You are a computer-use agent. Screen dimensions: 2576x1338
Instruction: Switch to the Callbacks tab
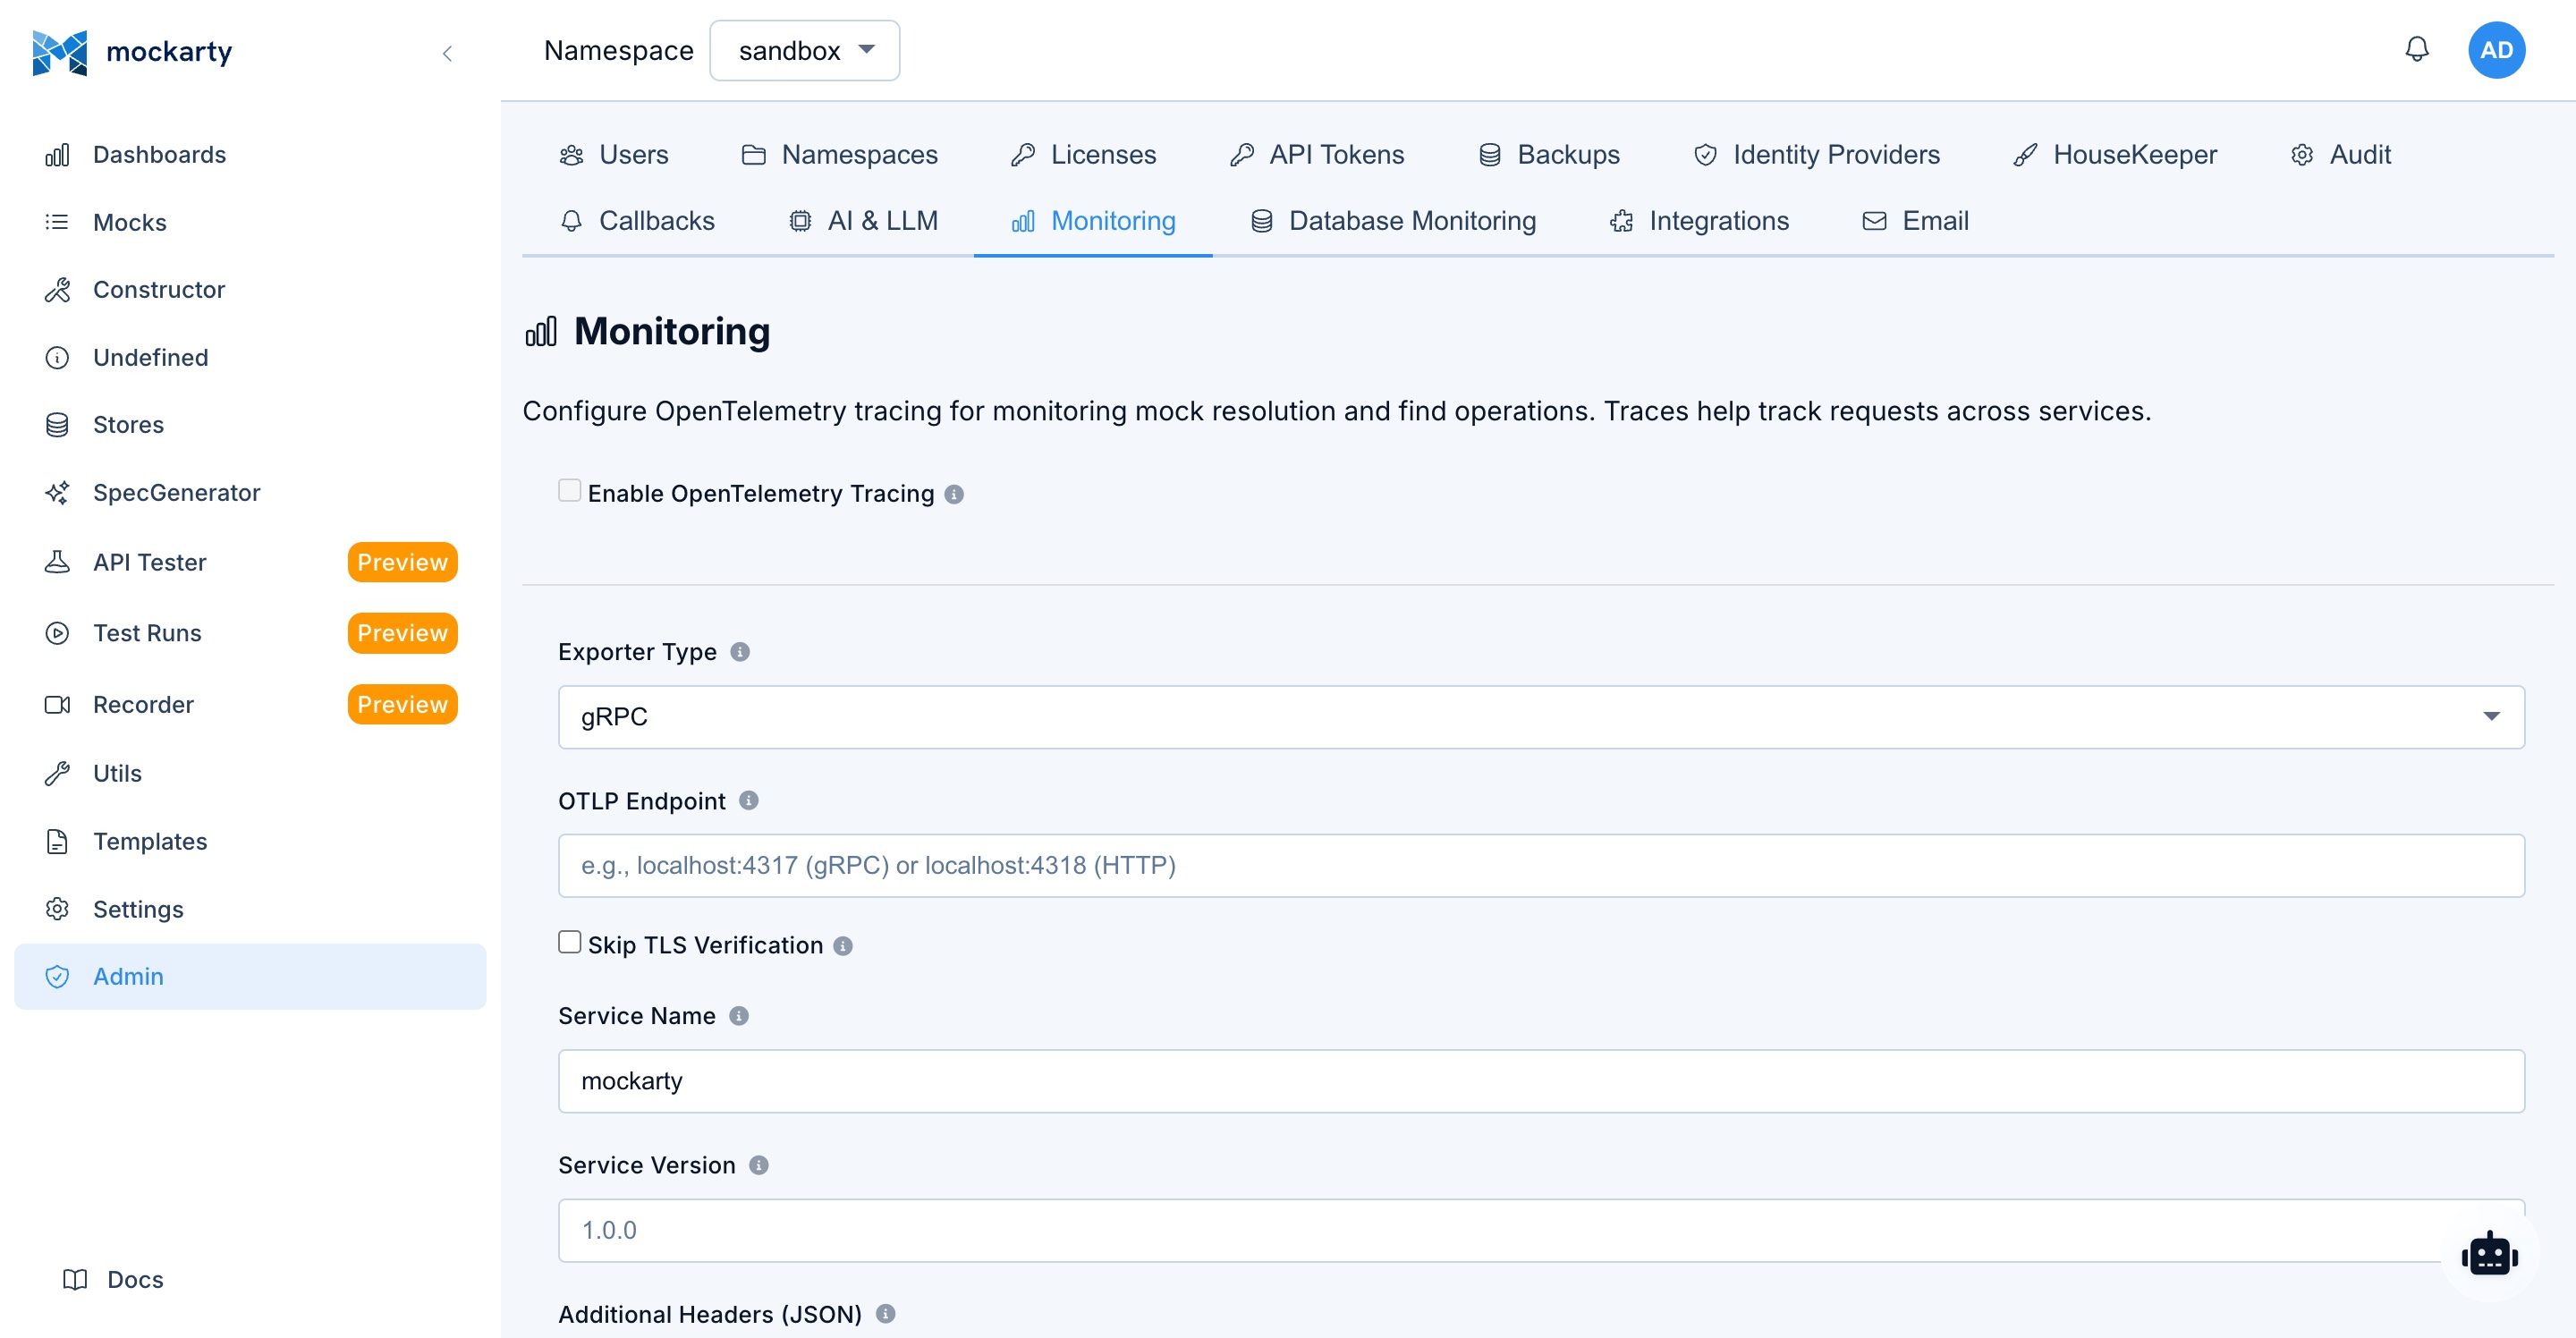(x=637, y=221)
